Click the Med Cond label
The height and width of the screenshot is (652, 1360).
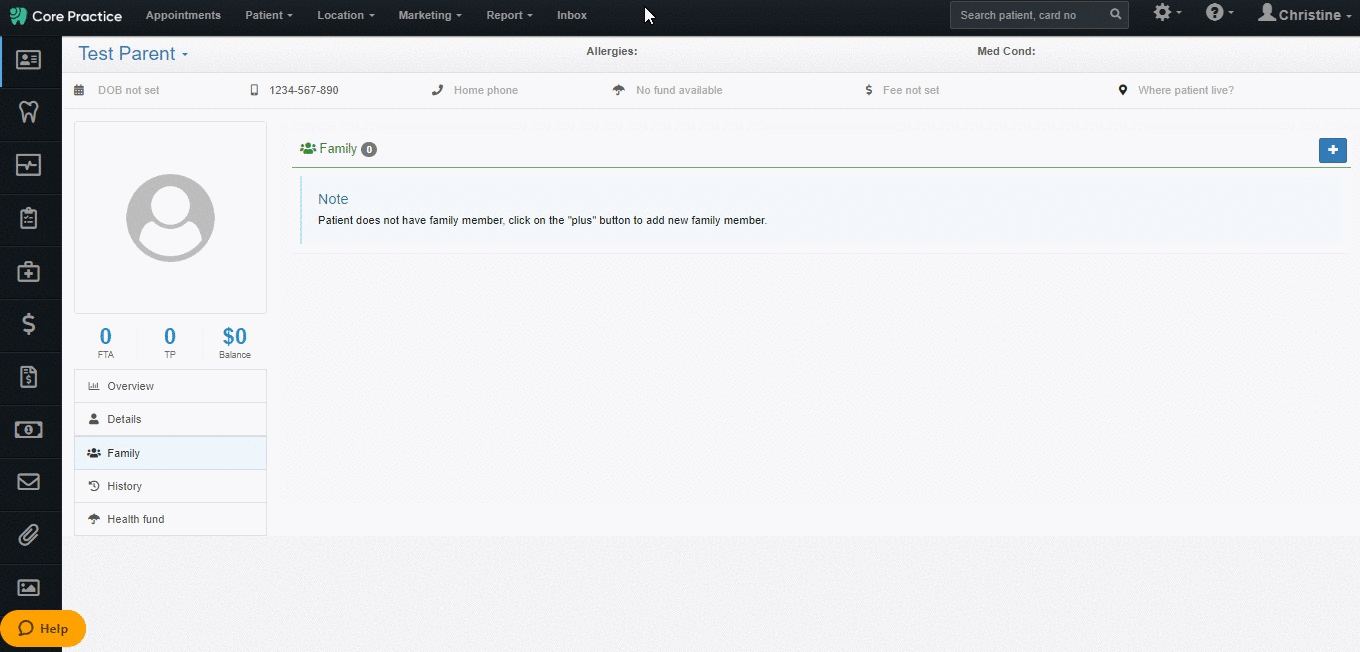click(1006, 51)
